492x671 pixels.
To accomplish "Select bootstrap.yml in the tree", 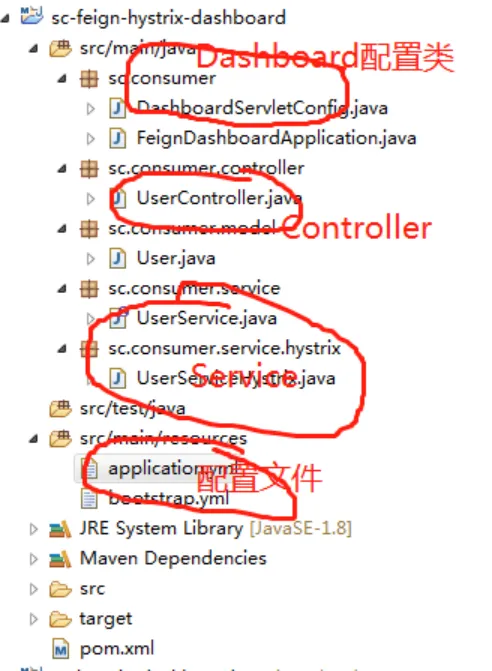I will (x=169, y=499).
